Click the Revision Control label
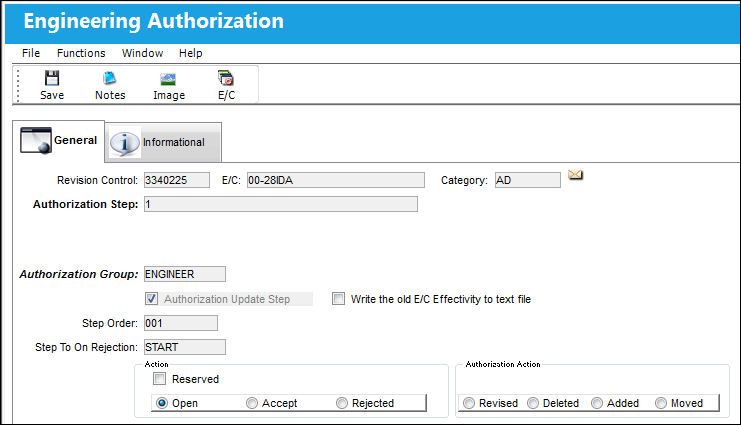Screen dimensions: 741x425 point(97,180)
